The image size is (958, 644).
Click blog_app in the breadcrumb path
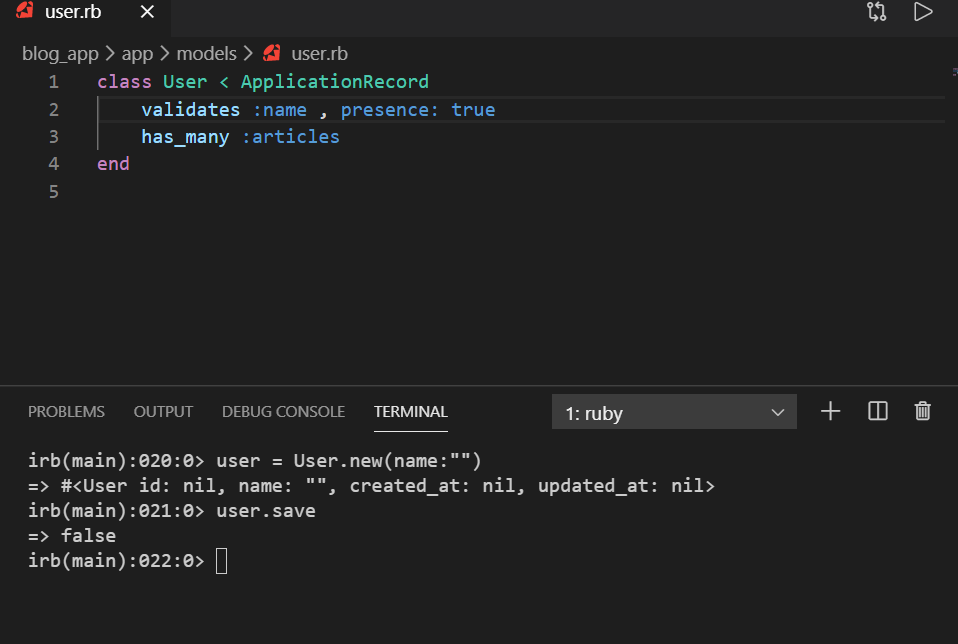(60, 53)
